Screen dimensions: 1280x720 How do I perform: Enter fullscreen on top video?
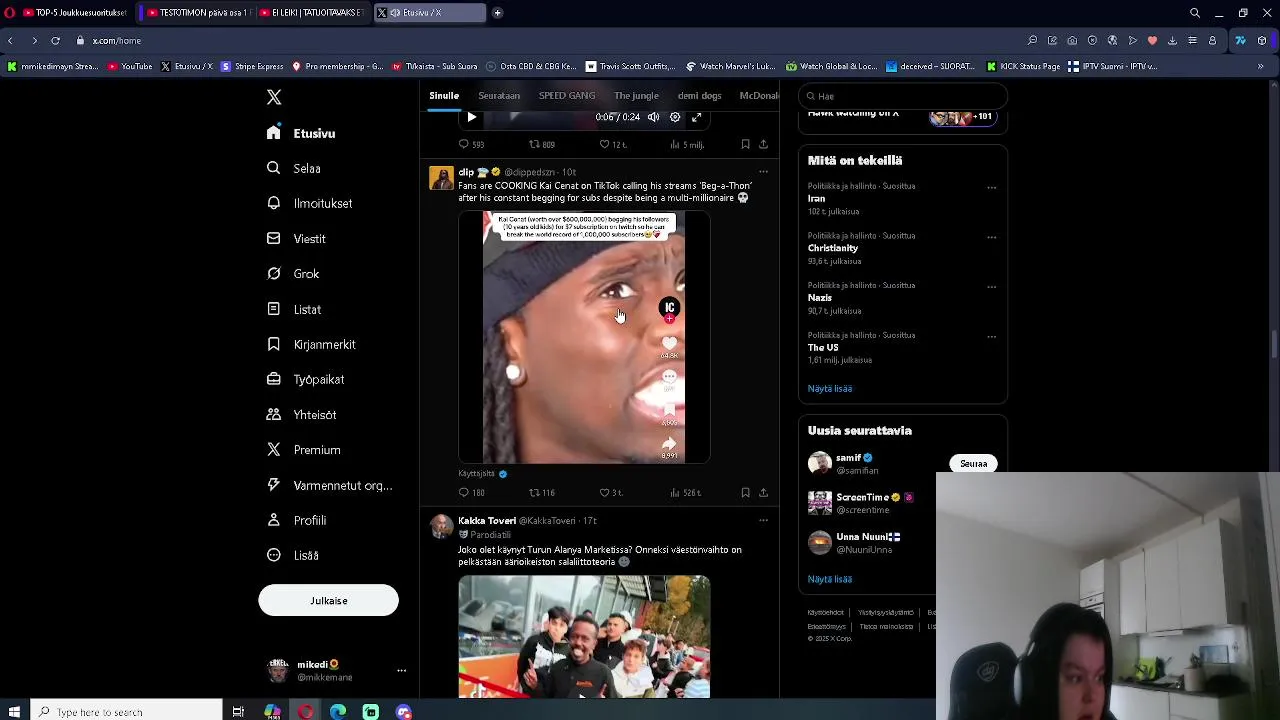(x=697, y=117)
